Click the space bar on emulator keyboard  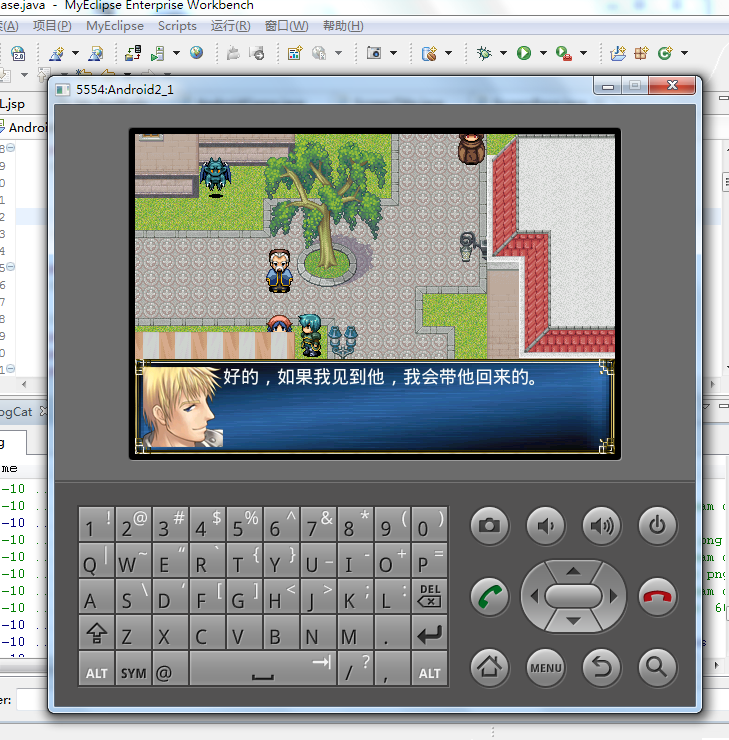tap(263, 668)
